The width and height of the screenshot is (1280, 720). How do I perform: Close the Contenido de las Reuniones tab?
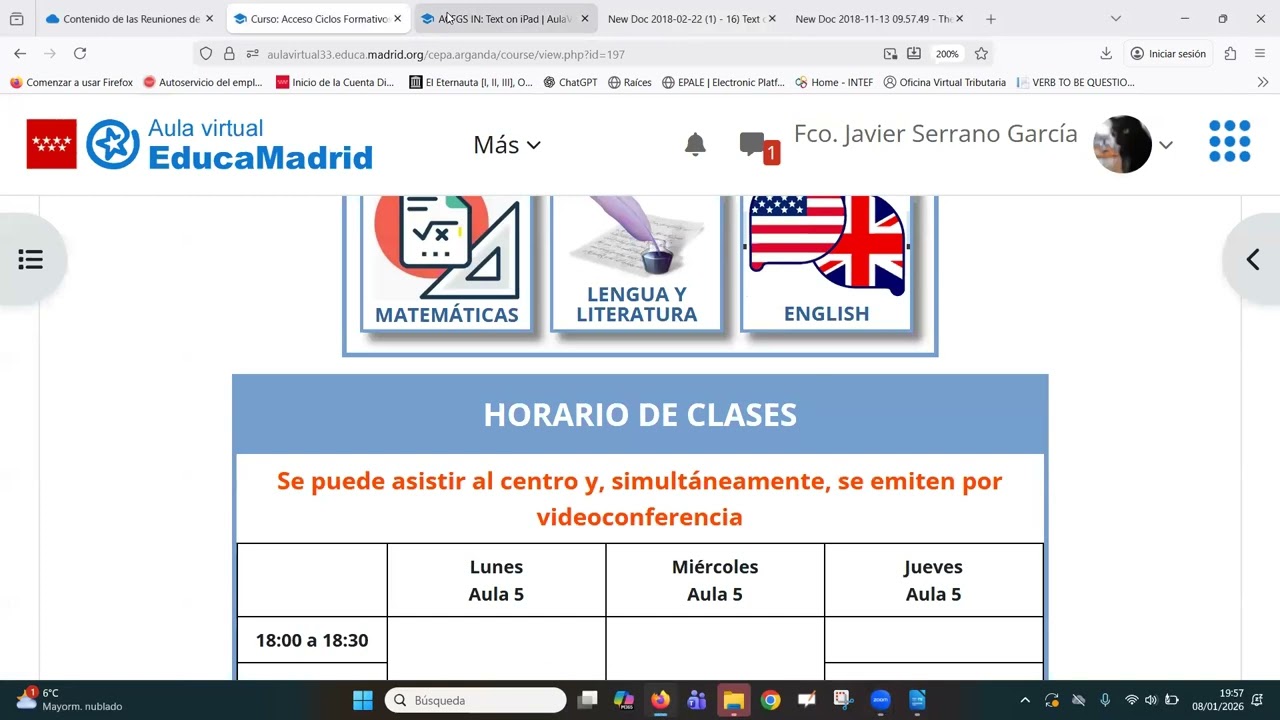[209, 19]
